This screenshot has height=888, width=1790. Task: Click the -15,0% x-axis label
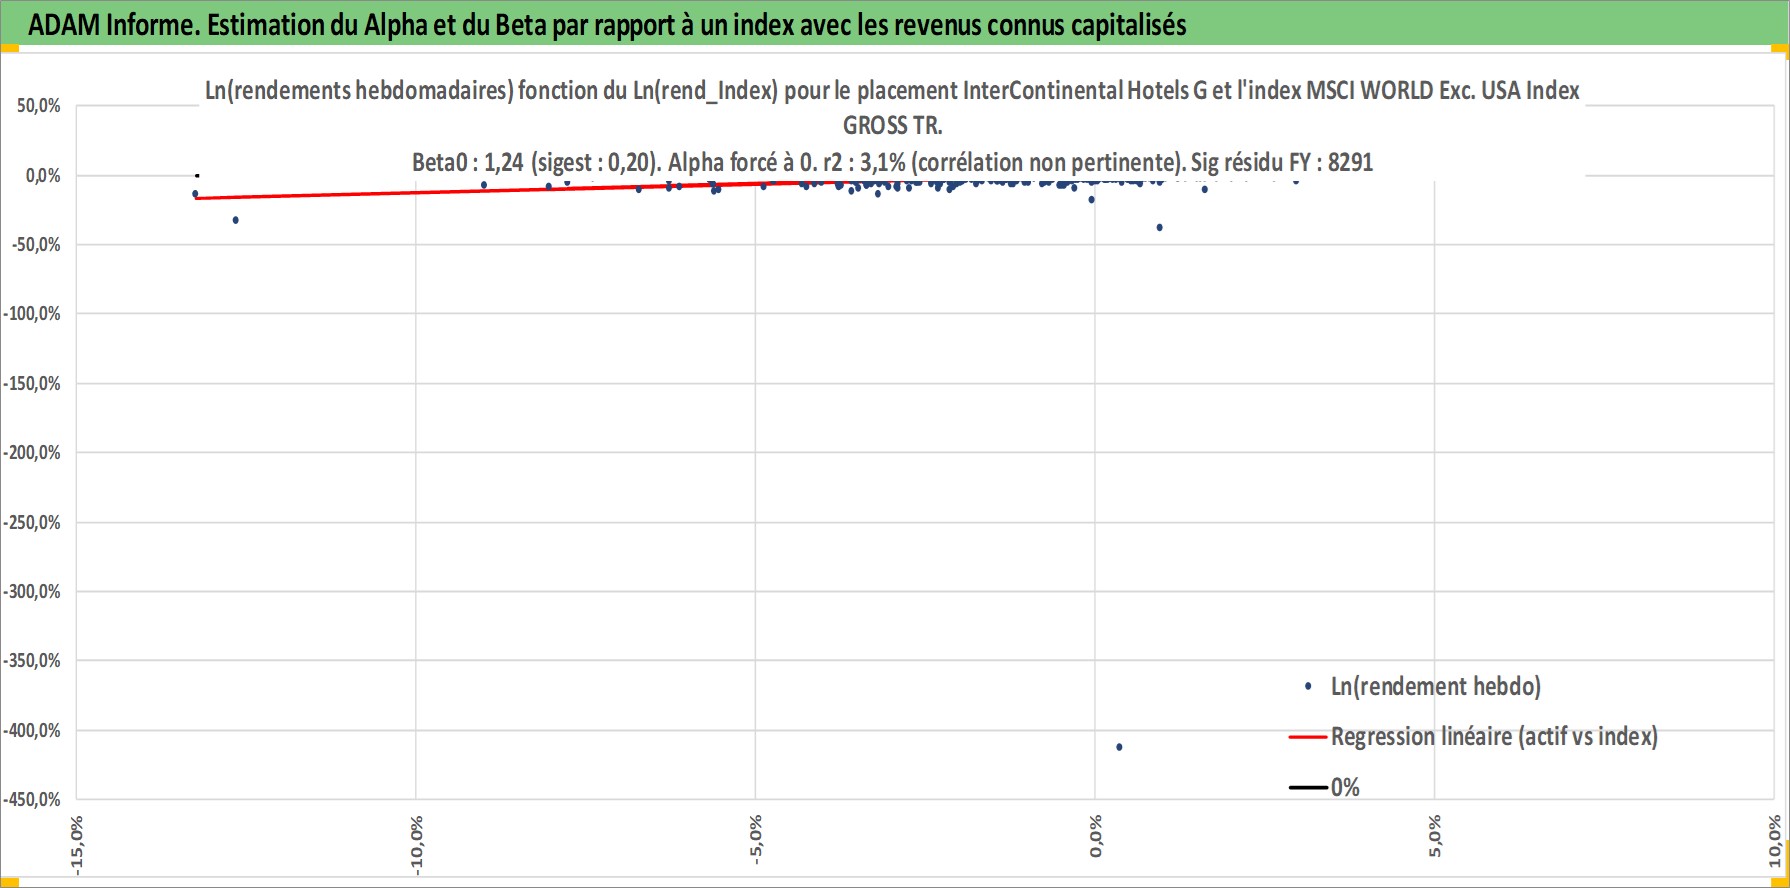(x=77, y=844)
